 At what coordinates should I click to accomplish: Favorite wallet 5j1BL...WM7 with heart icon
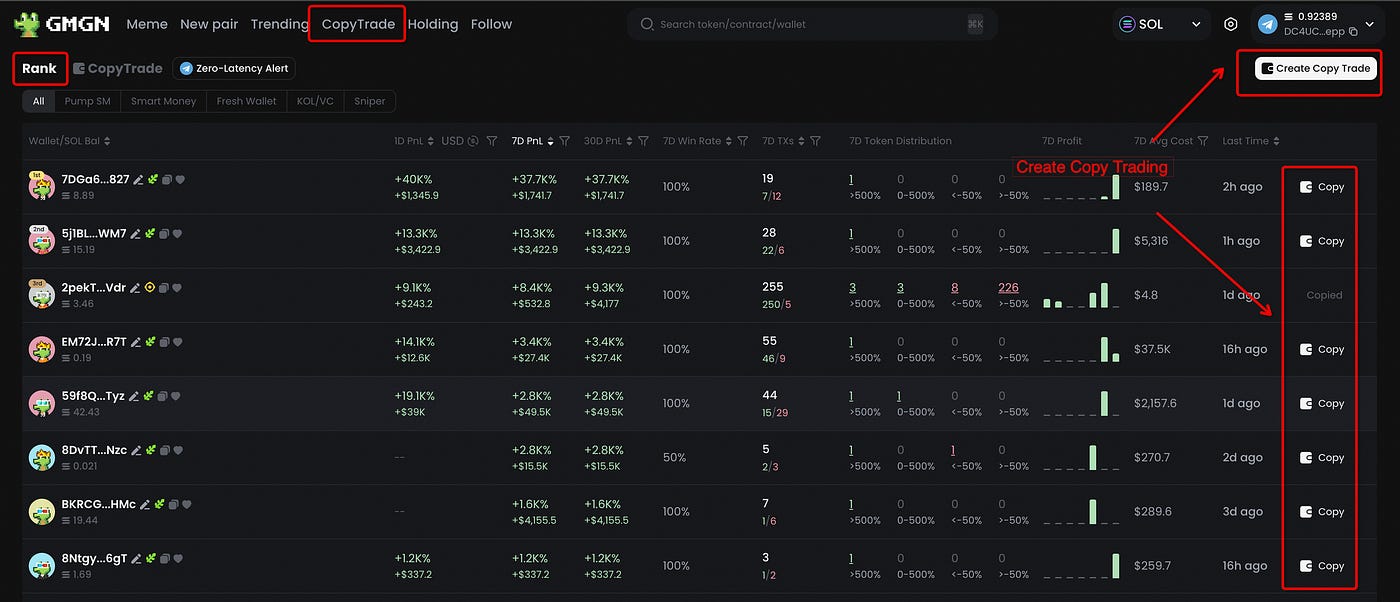(177, 234)
